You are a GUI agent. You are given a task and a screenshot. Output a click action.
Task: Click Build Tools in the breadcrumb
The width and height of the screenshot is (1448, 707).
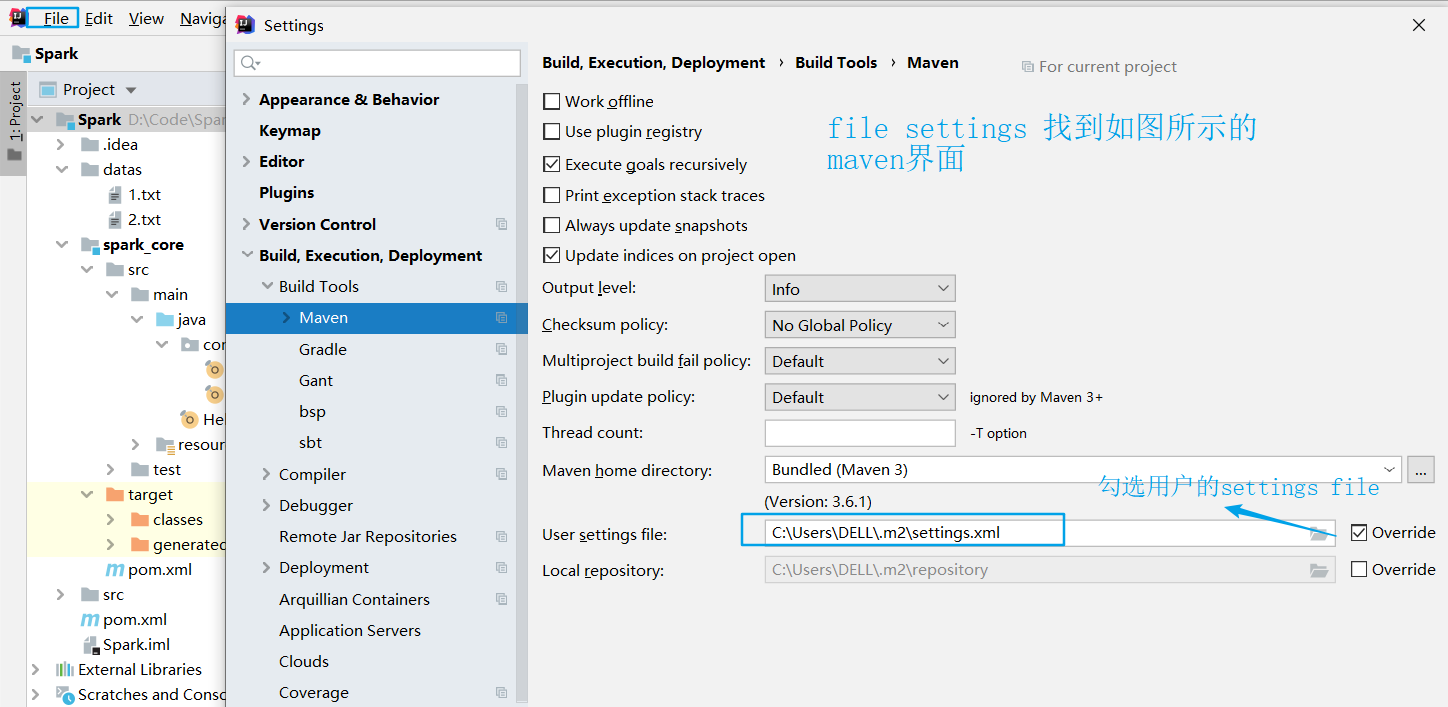836,62
